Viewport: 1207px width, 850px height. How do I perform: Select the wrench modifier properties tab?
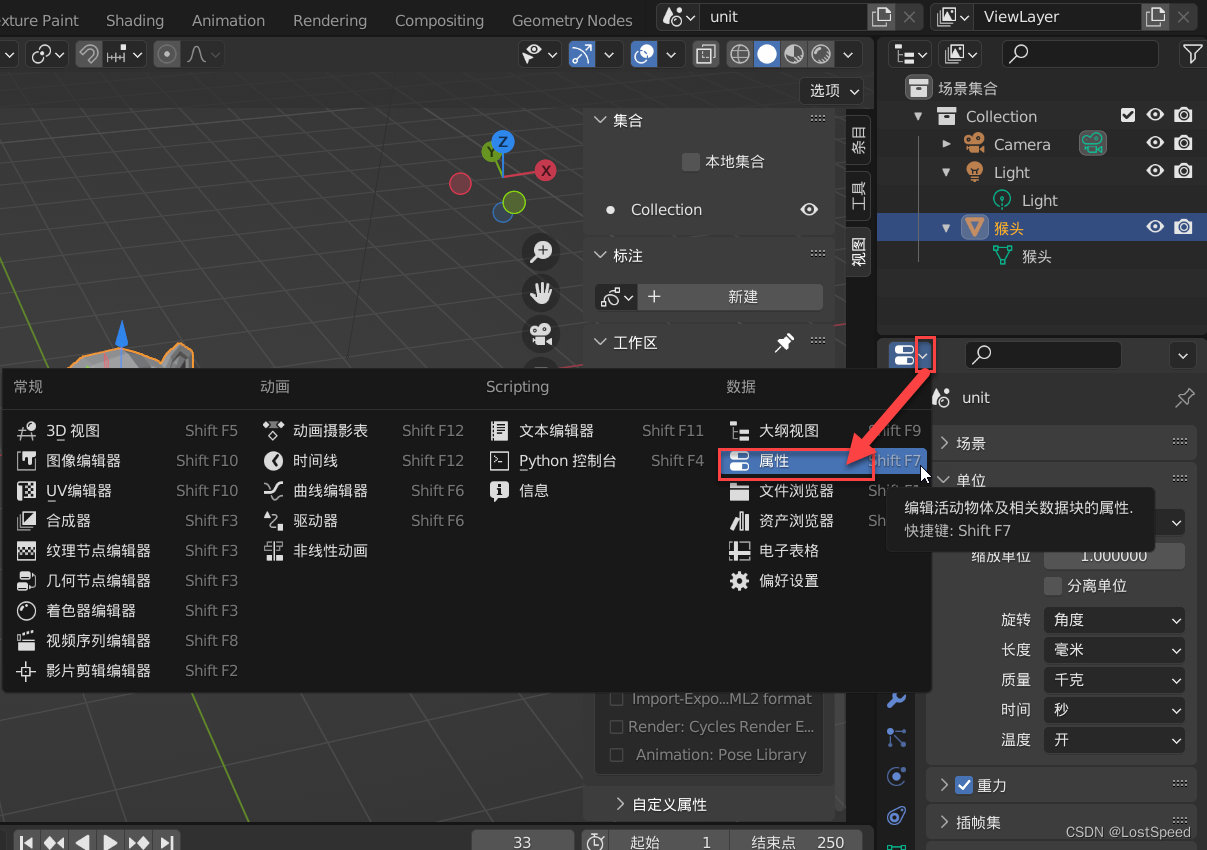[896, 699]
